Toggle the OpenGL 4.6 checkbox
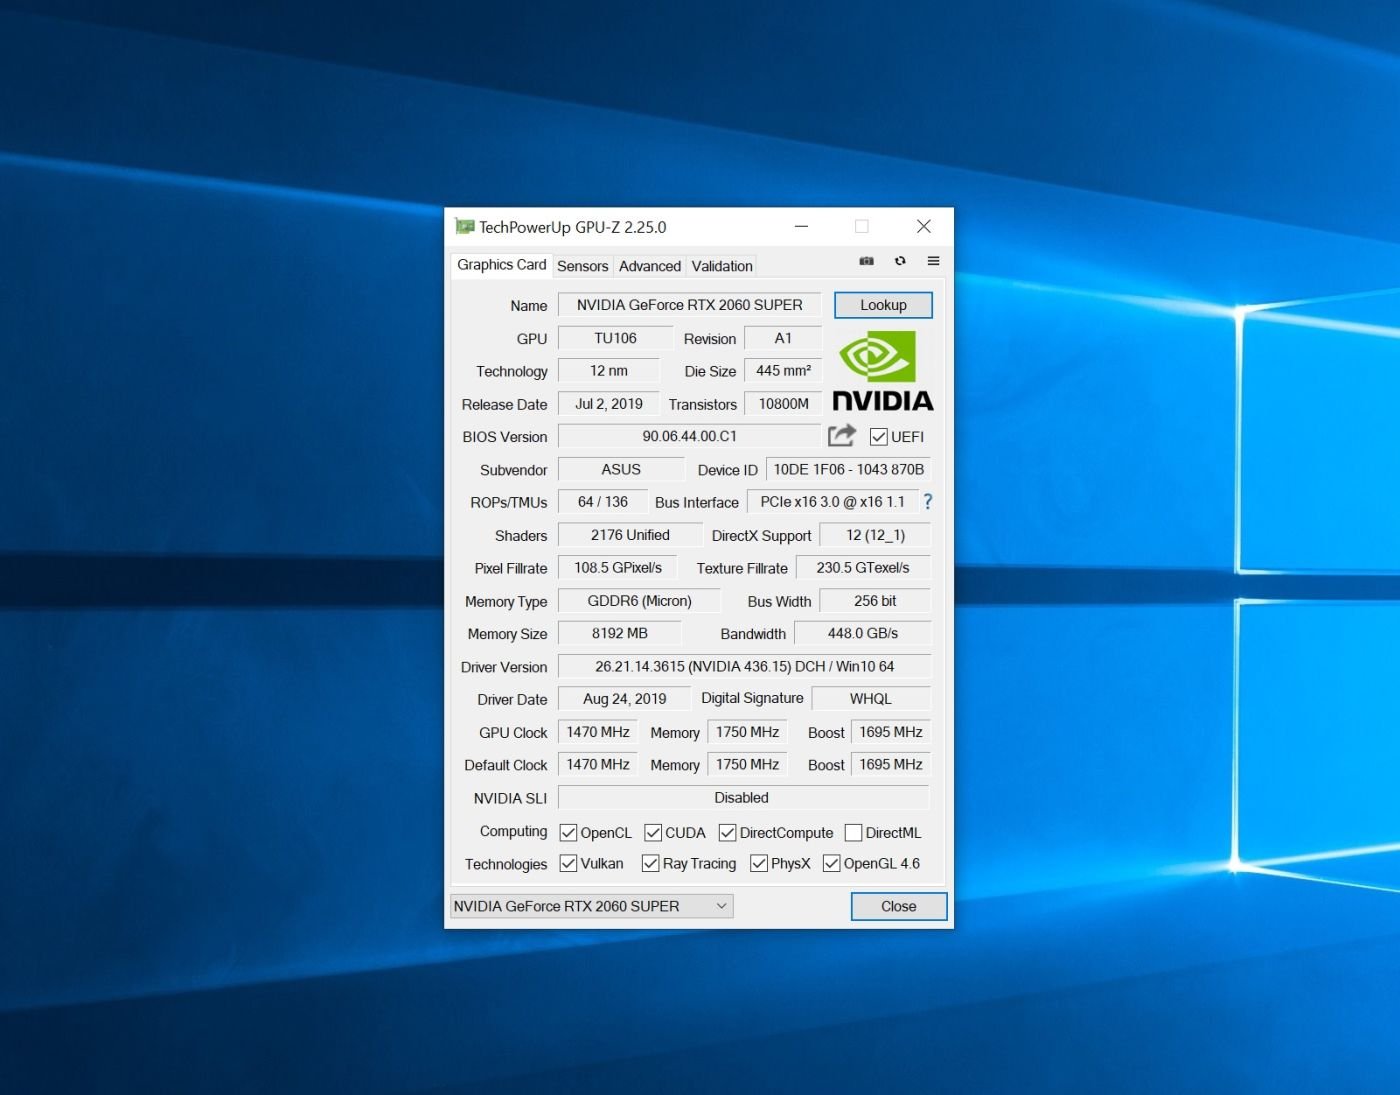 (x=831, y=863)
